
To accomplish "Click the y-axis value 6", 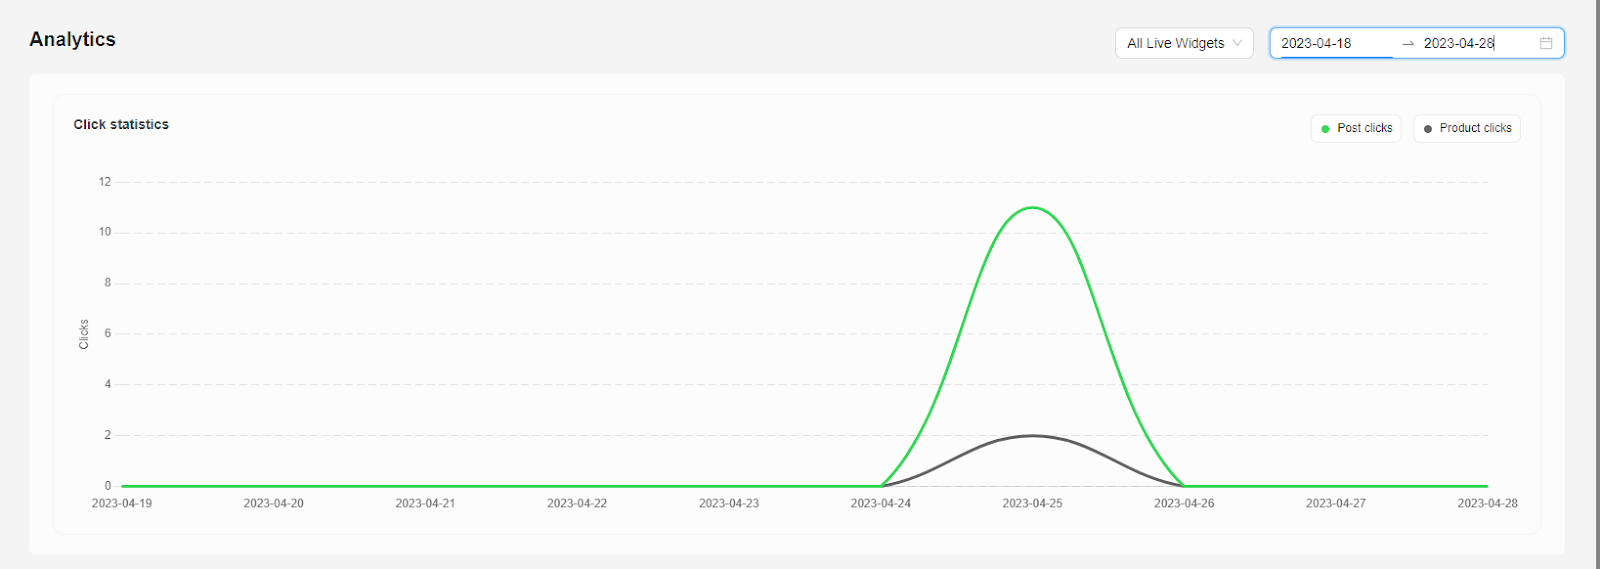I will [108, 333].
